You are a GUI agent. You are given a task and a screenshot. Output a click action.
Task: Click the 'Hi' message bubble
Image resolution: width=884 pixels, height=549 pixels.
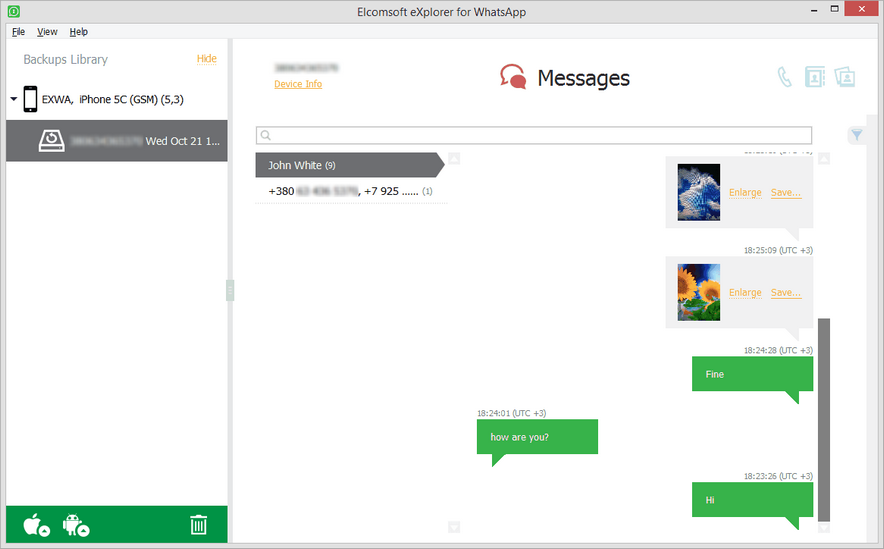pyautogui.click(x=752, y=500)
